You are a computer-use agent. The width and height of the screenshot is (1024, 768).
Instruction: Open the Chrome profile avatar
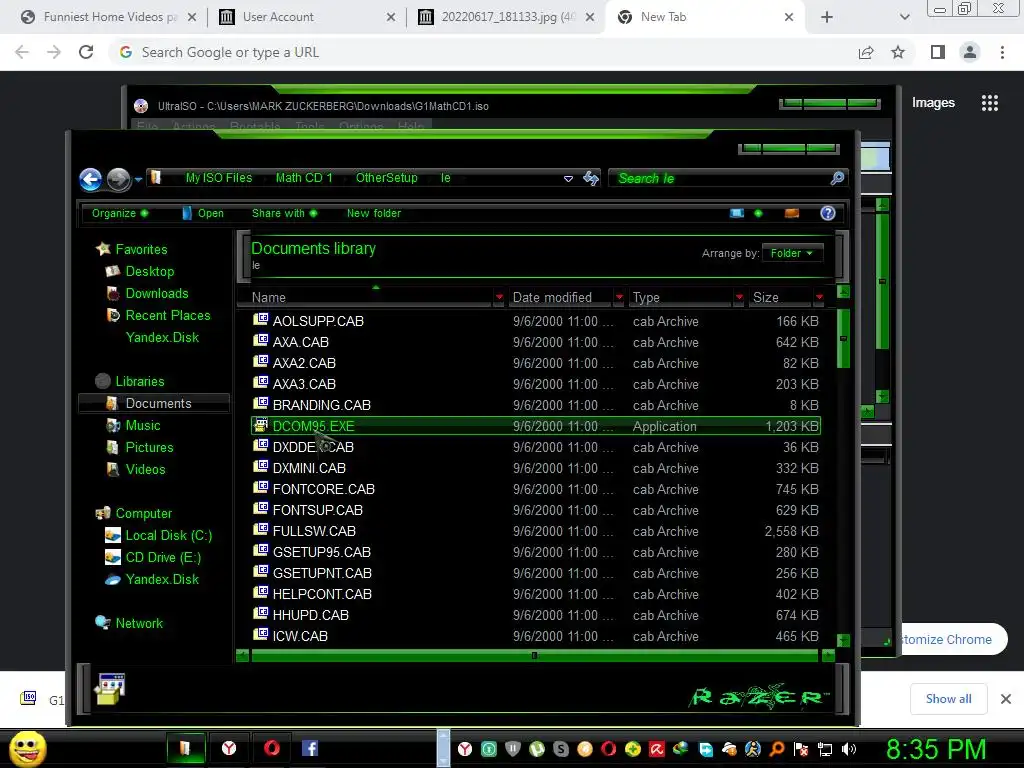pyautogui.click(x=970, y=52)
